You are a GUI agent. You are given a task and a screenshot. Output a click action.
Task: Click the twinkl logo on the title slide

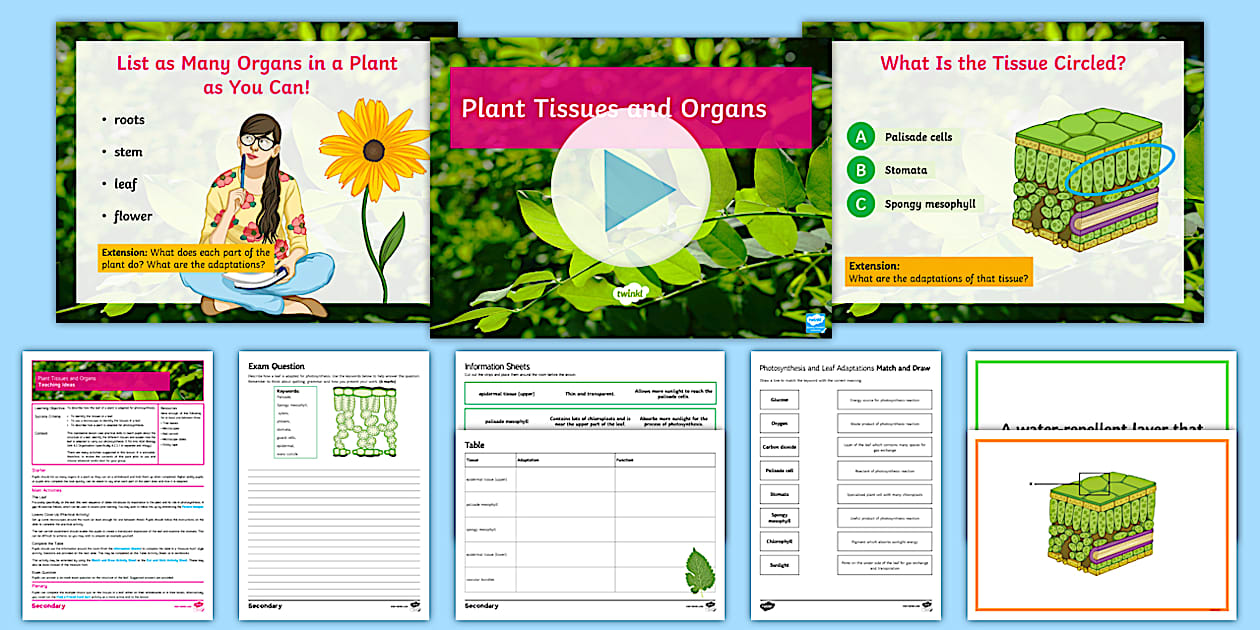[631, 291]
